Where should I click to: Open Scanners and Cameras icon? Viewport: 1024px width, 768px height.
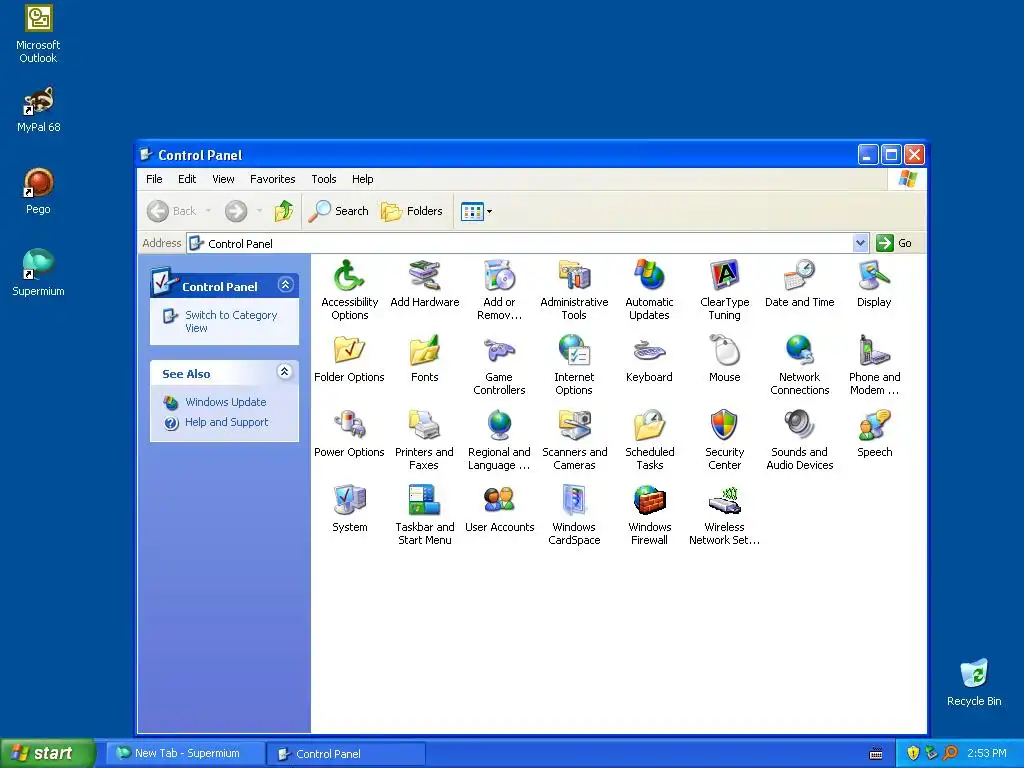tap(574, 440)
